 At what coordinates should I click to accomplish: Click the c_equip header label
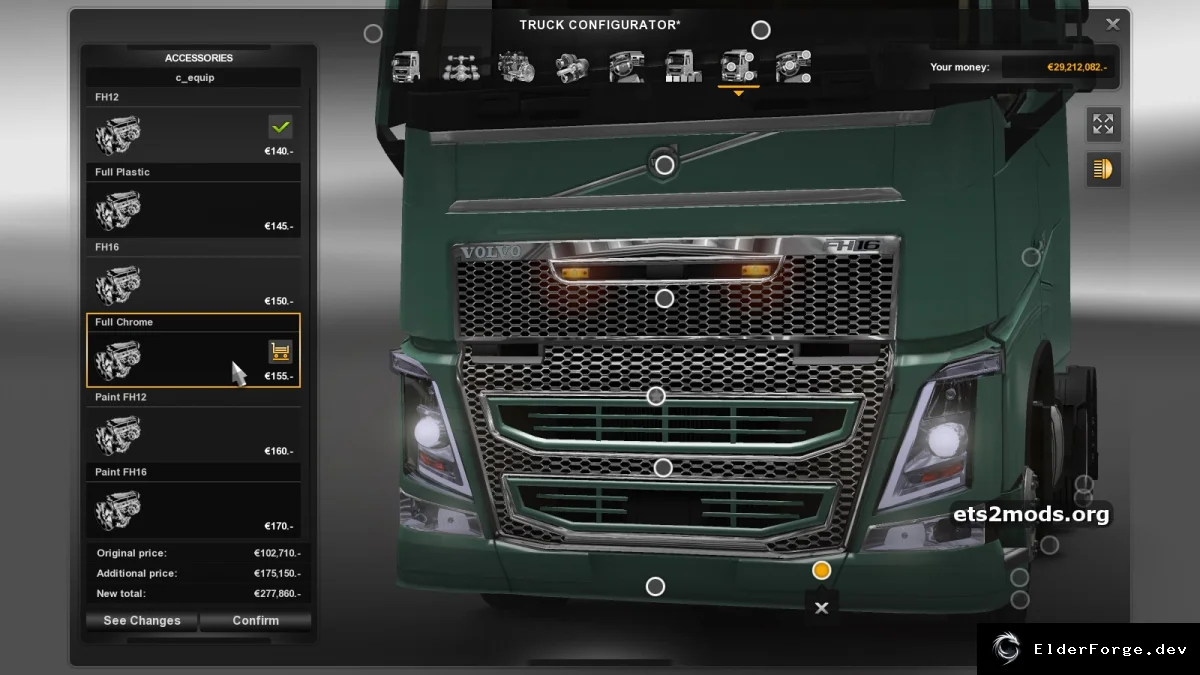pyautogui.click(x=195, y=77)
